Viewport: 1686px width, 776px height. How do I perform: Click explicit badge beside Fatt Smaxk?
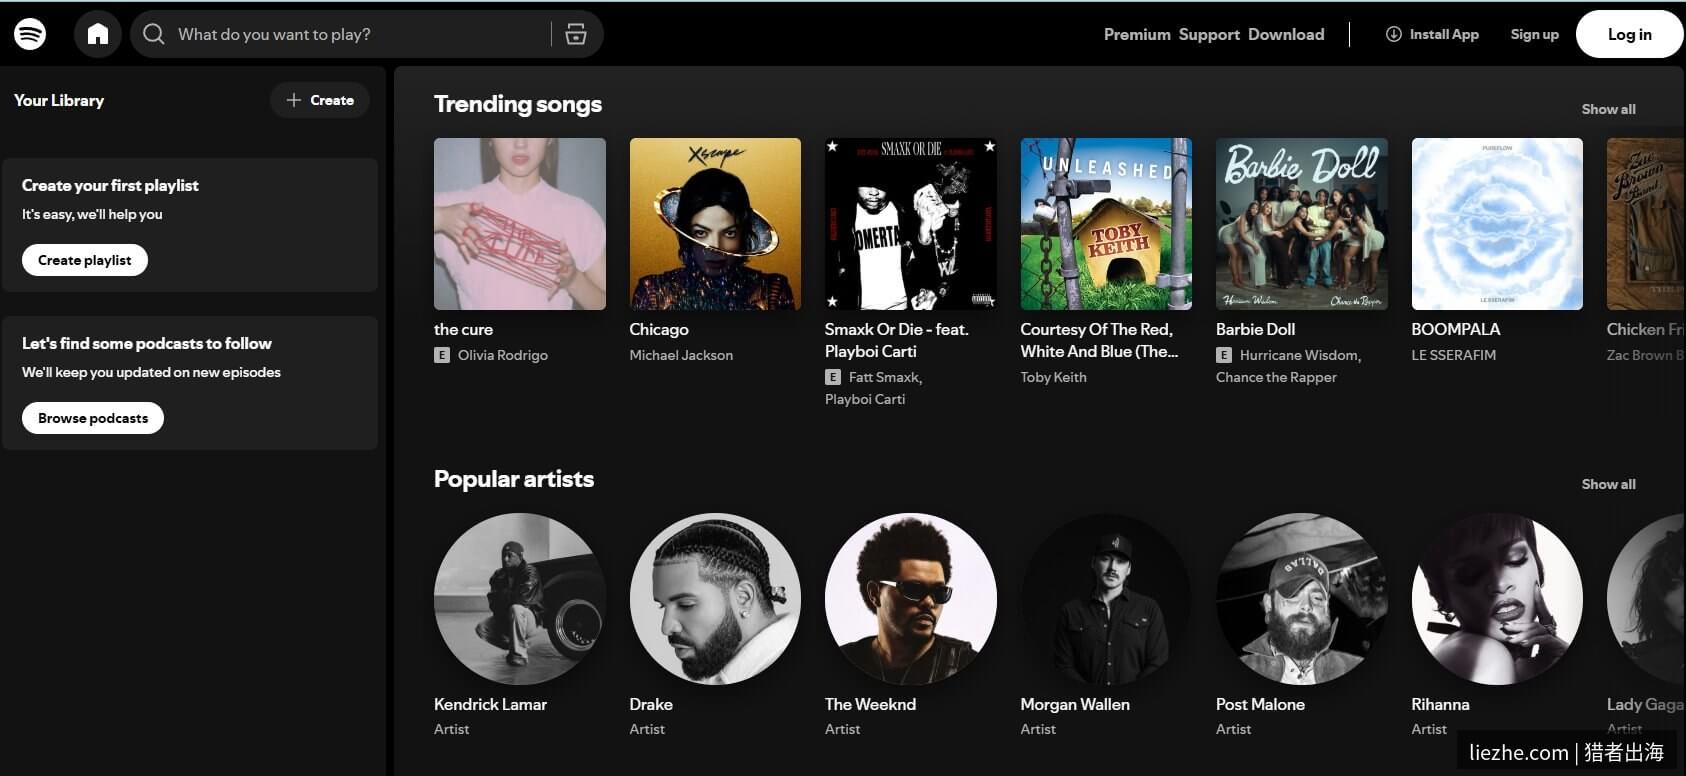click(x=832, y=377)
